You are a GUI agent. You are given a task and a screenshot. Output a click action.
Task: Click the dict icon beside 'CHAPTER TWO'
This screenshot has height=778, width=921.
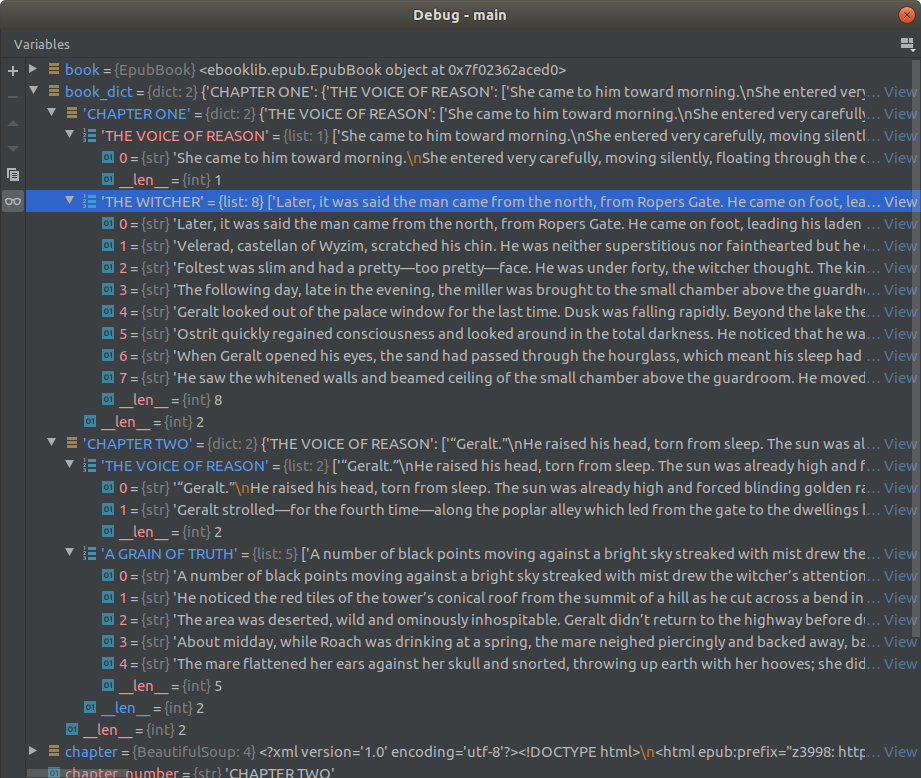coord(72,443)
